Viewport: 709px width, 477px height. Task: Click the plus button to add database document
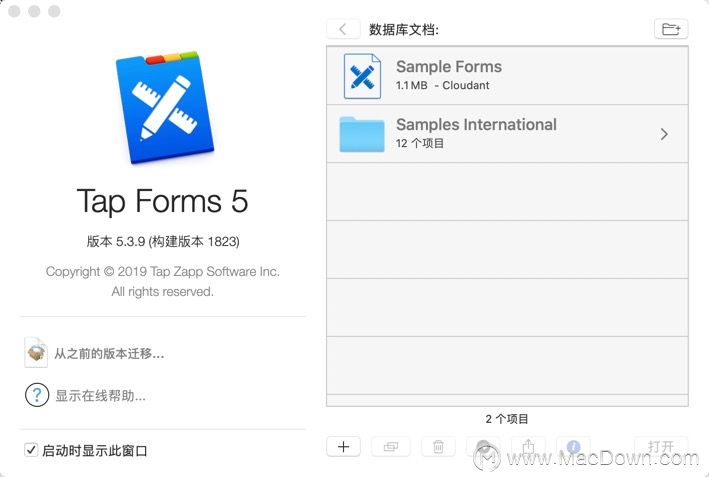[x=343, y=447]
